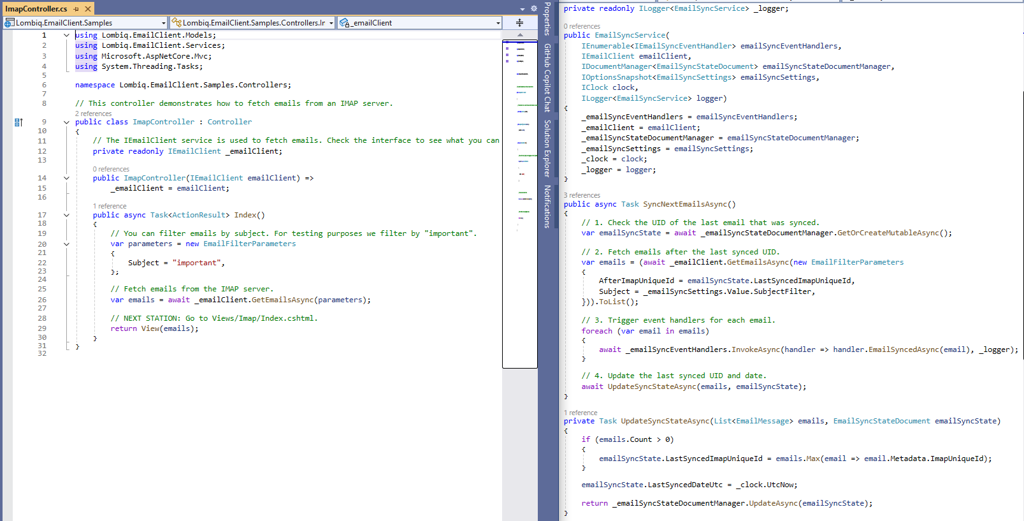Click 'IDocumentManager' parameter type in constructor

[x=614, y=67]
